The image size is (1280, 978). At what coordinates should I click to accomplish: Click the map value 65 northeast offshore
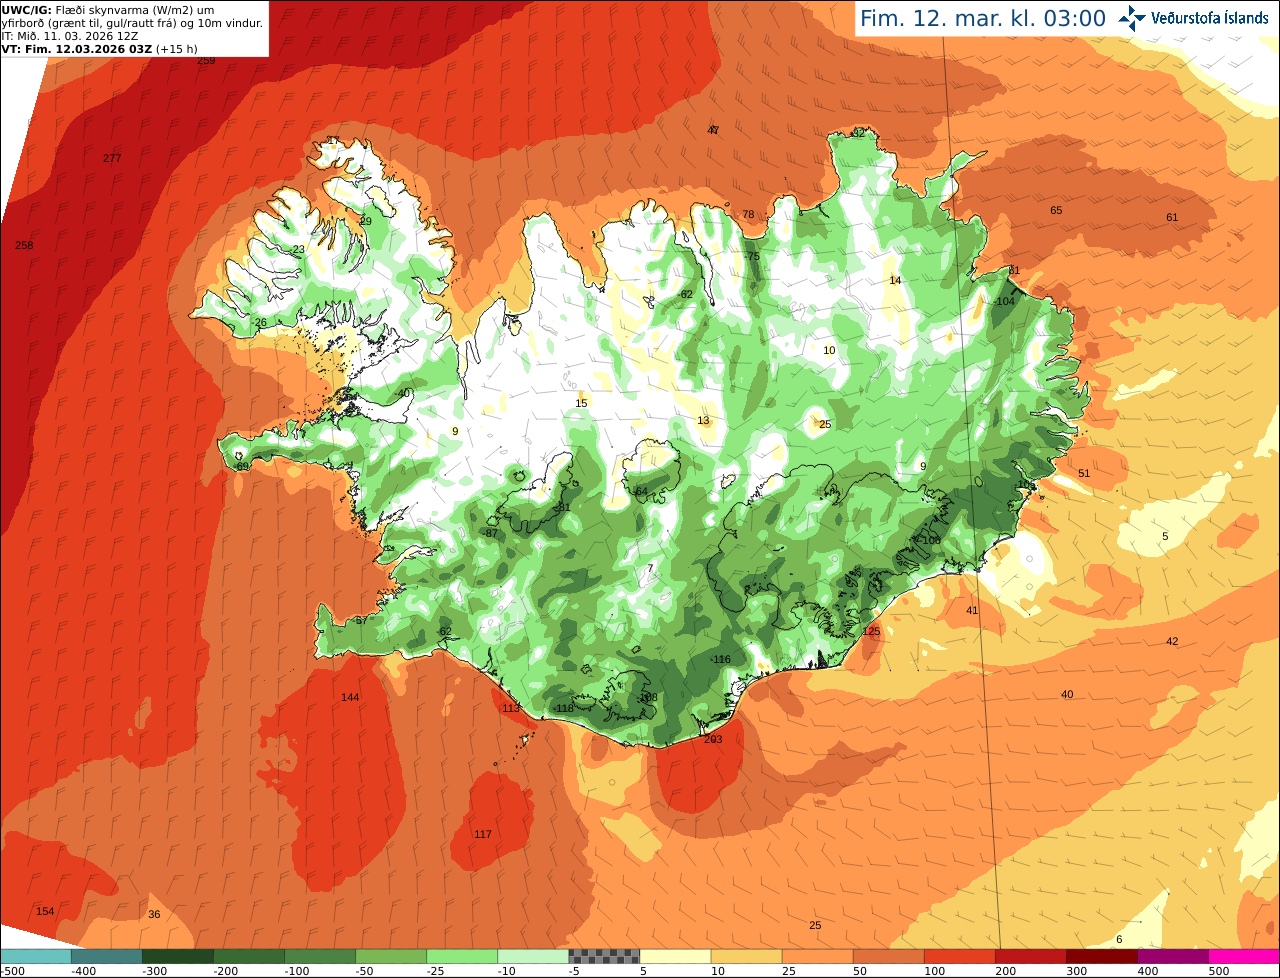pyautogui.click(x=1056, y=210)
